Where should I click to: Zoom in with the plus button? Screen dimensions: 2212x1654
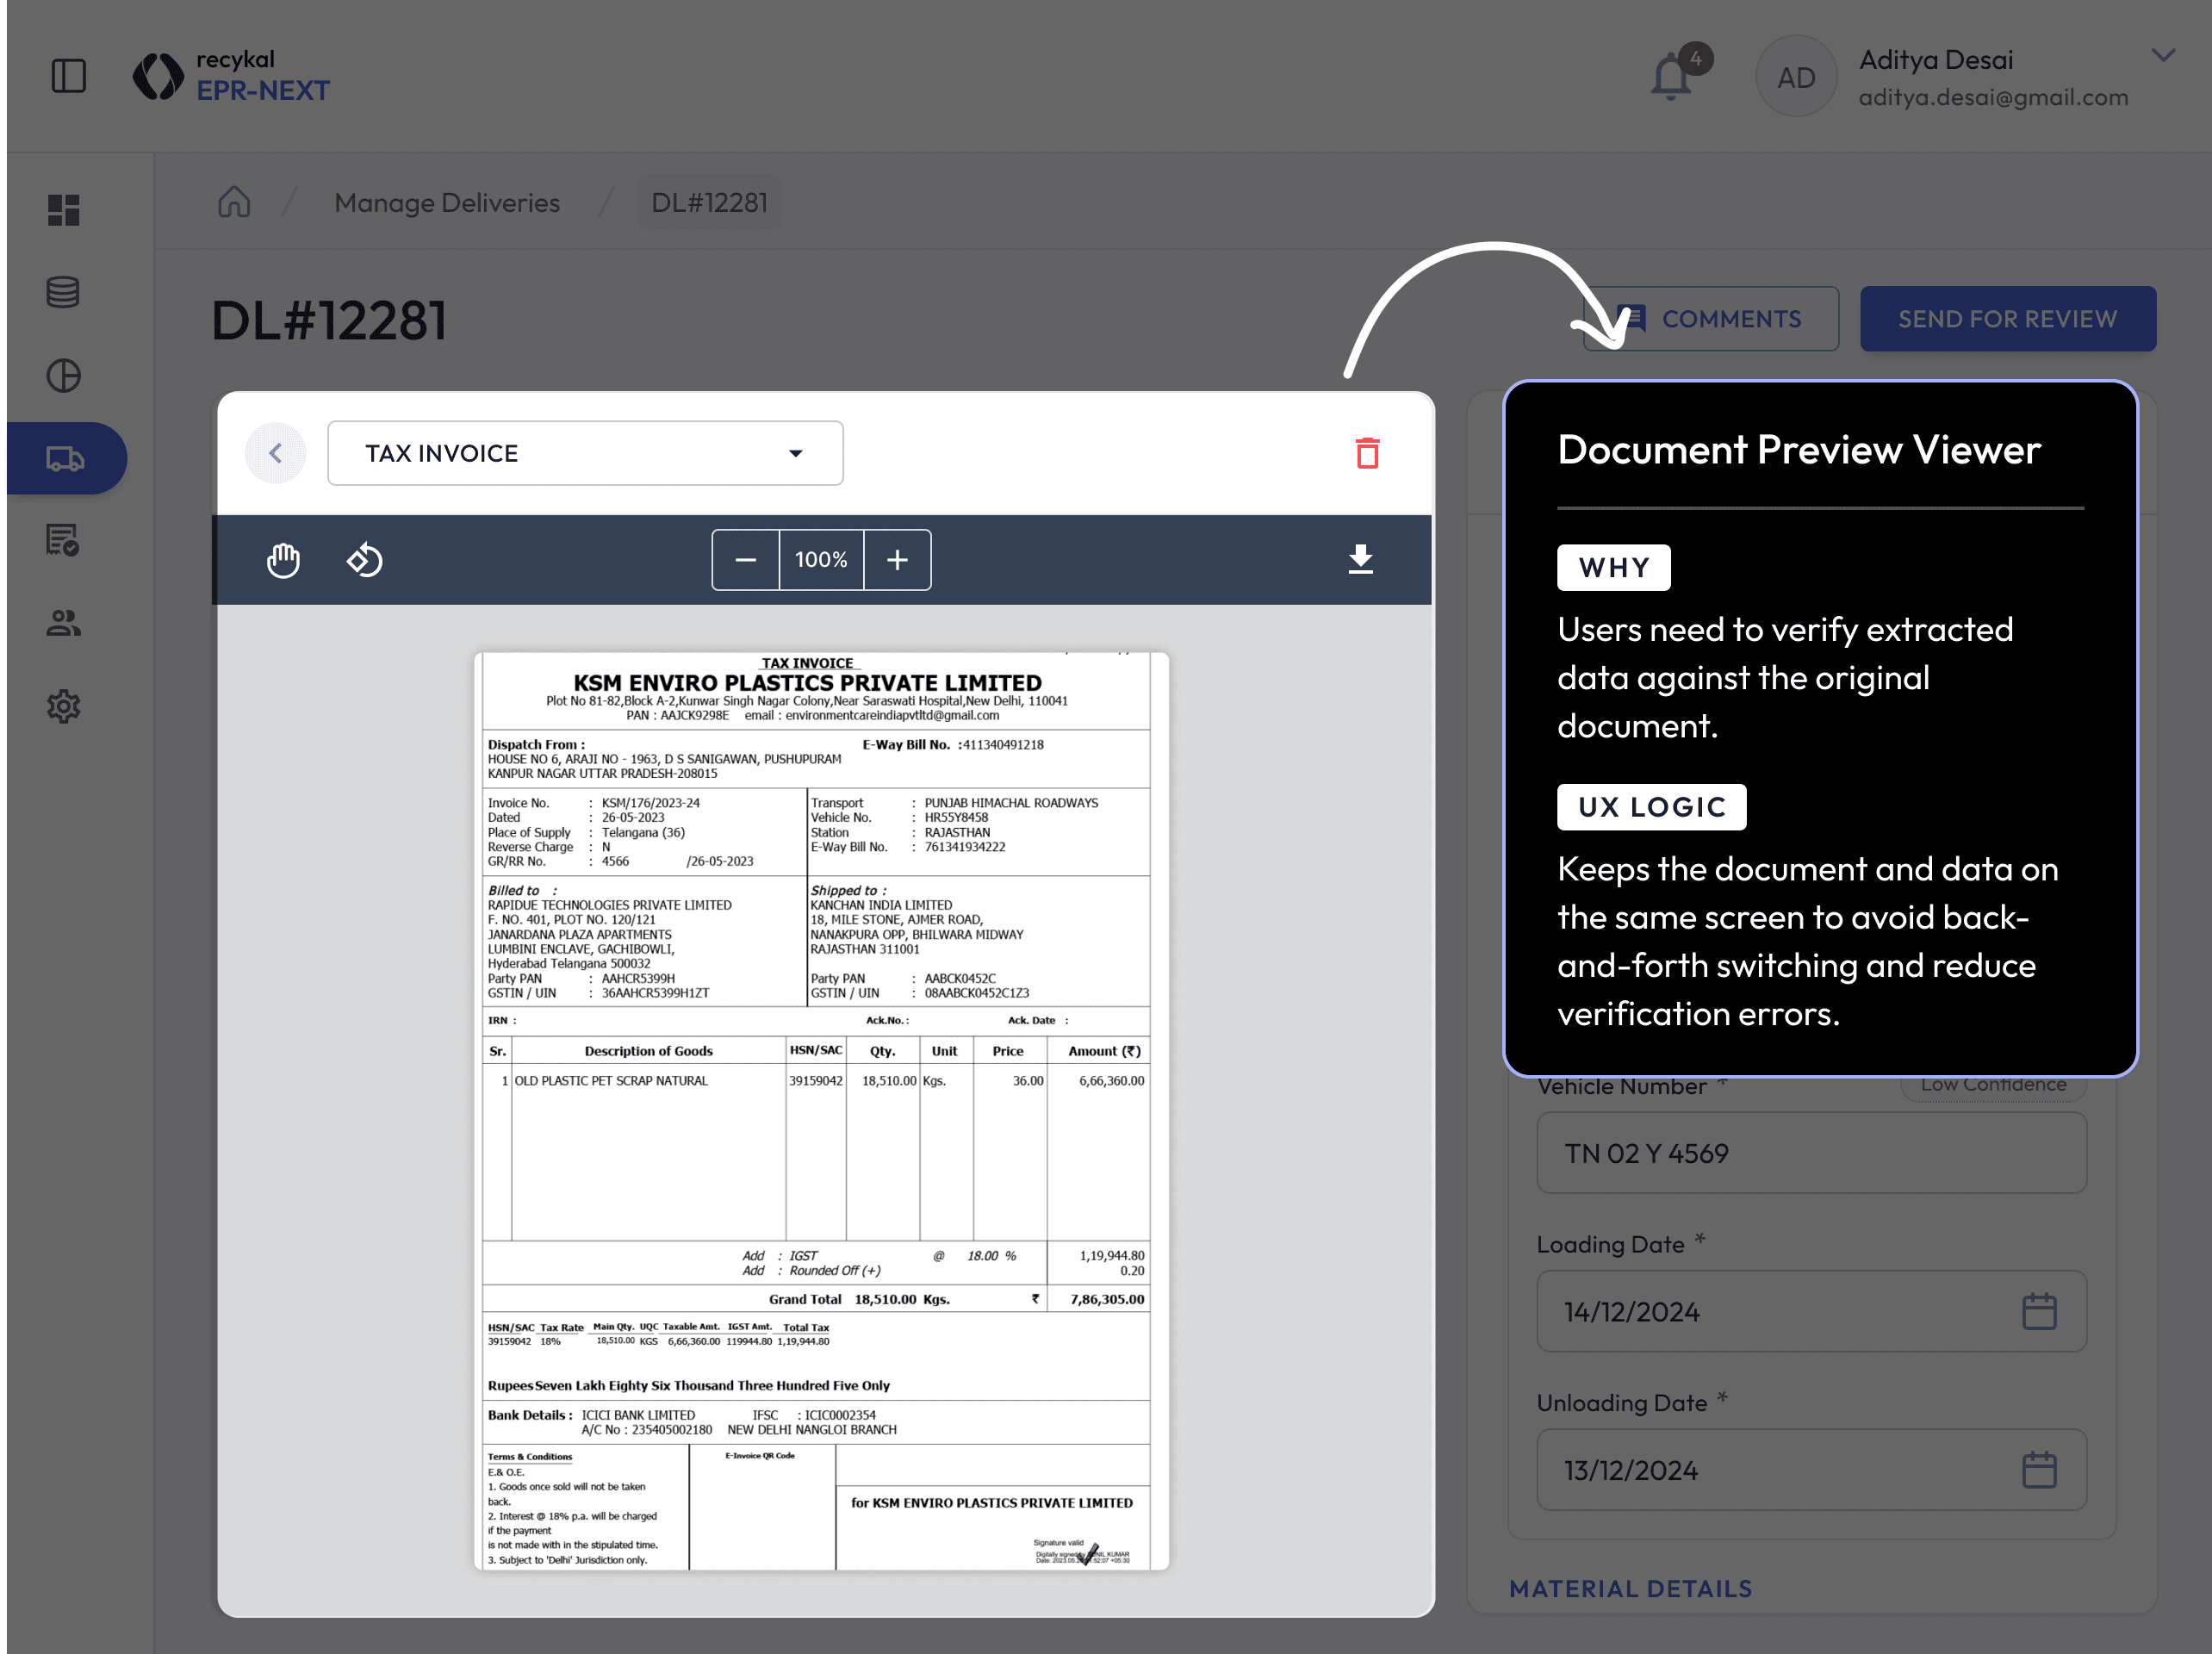tap(897, 560)
